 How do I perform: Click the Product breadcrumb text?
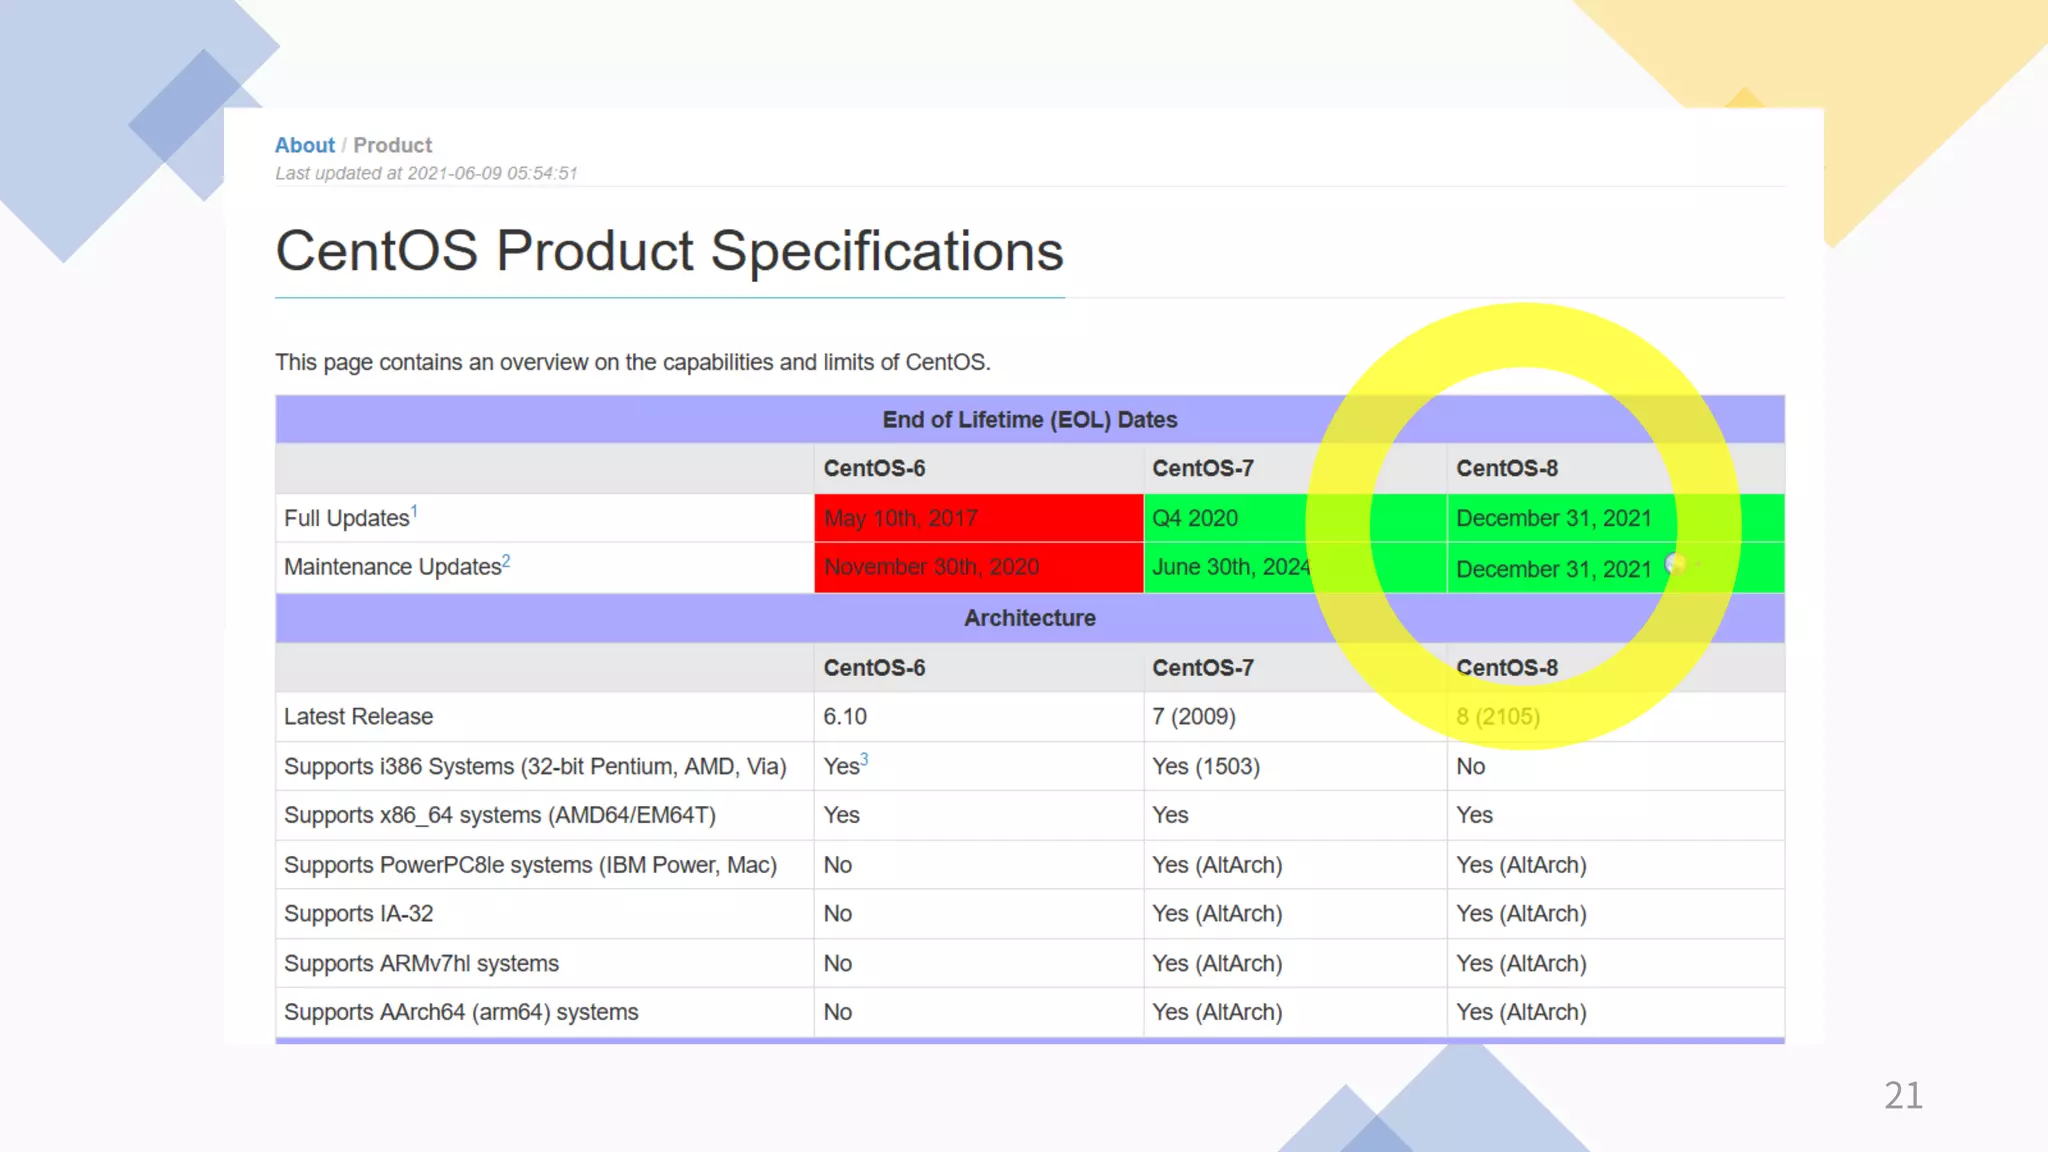click(392, 145)
